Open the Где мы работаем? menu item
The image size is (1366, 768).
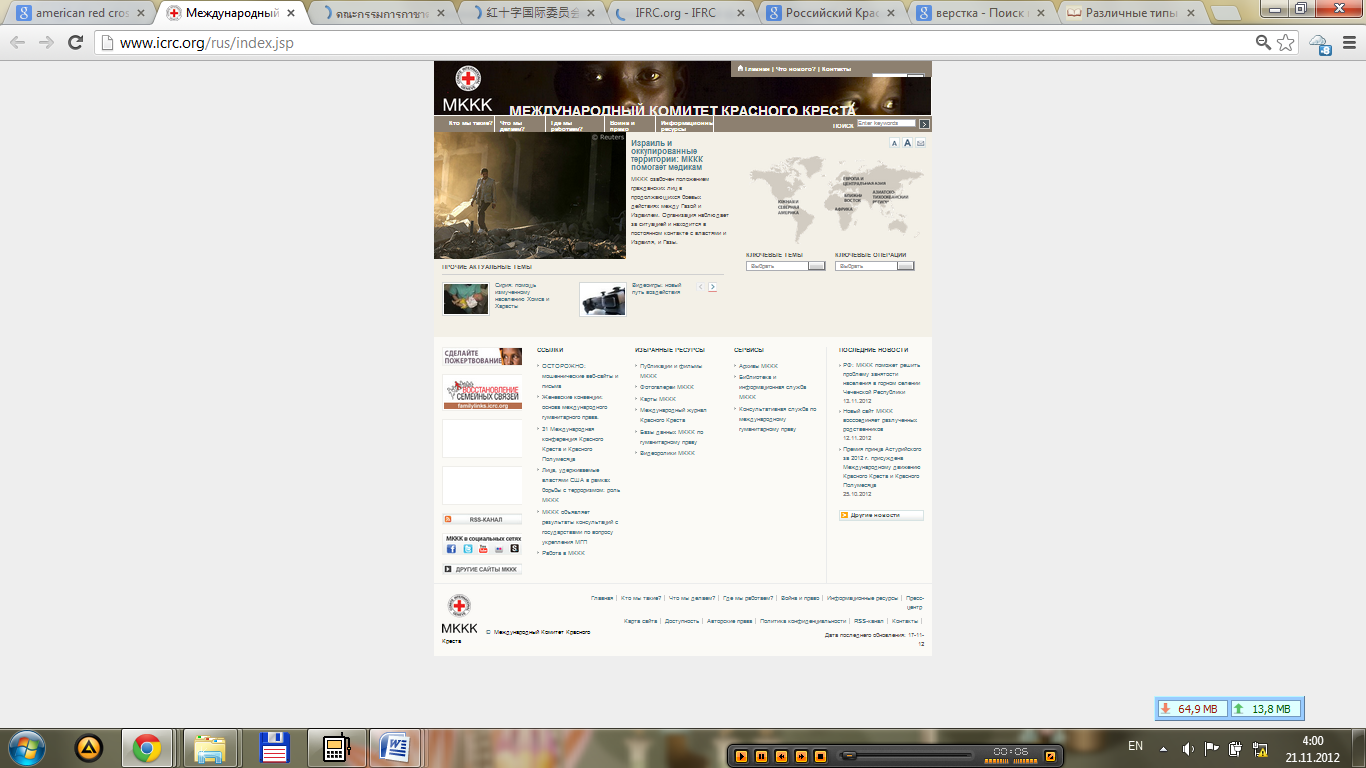tap(567, 125)
